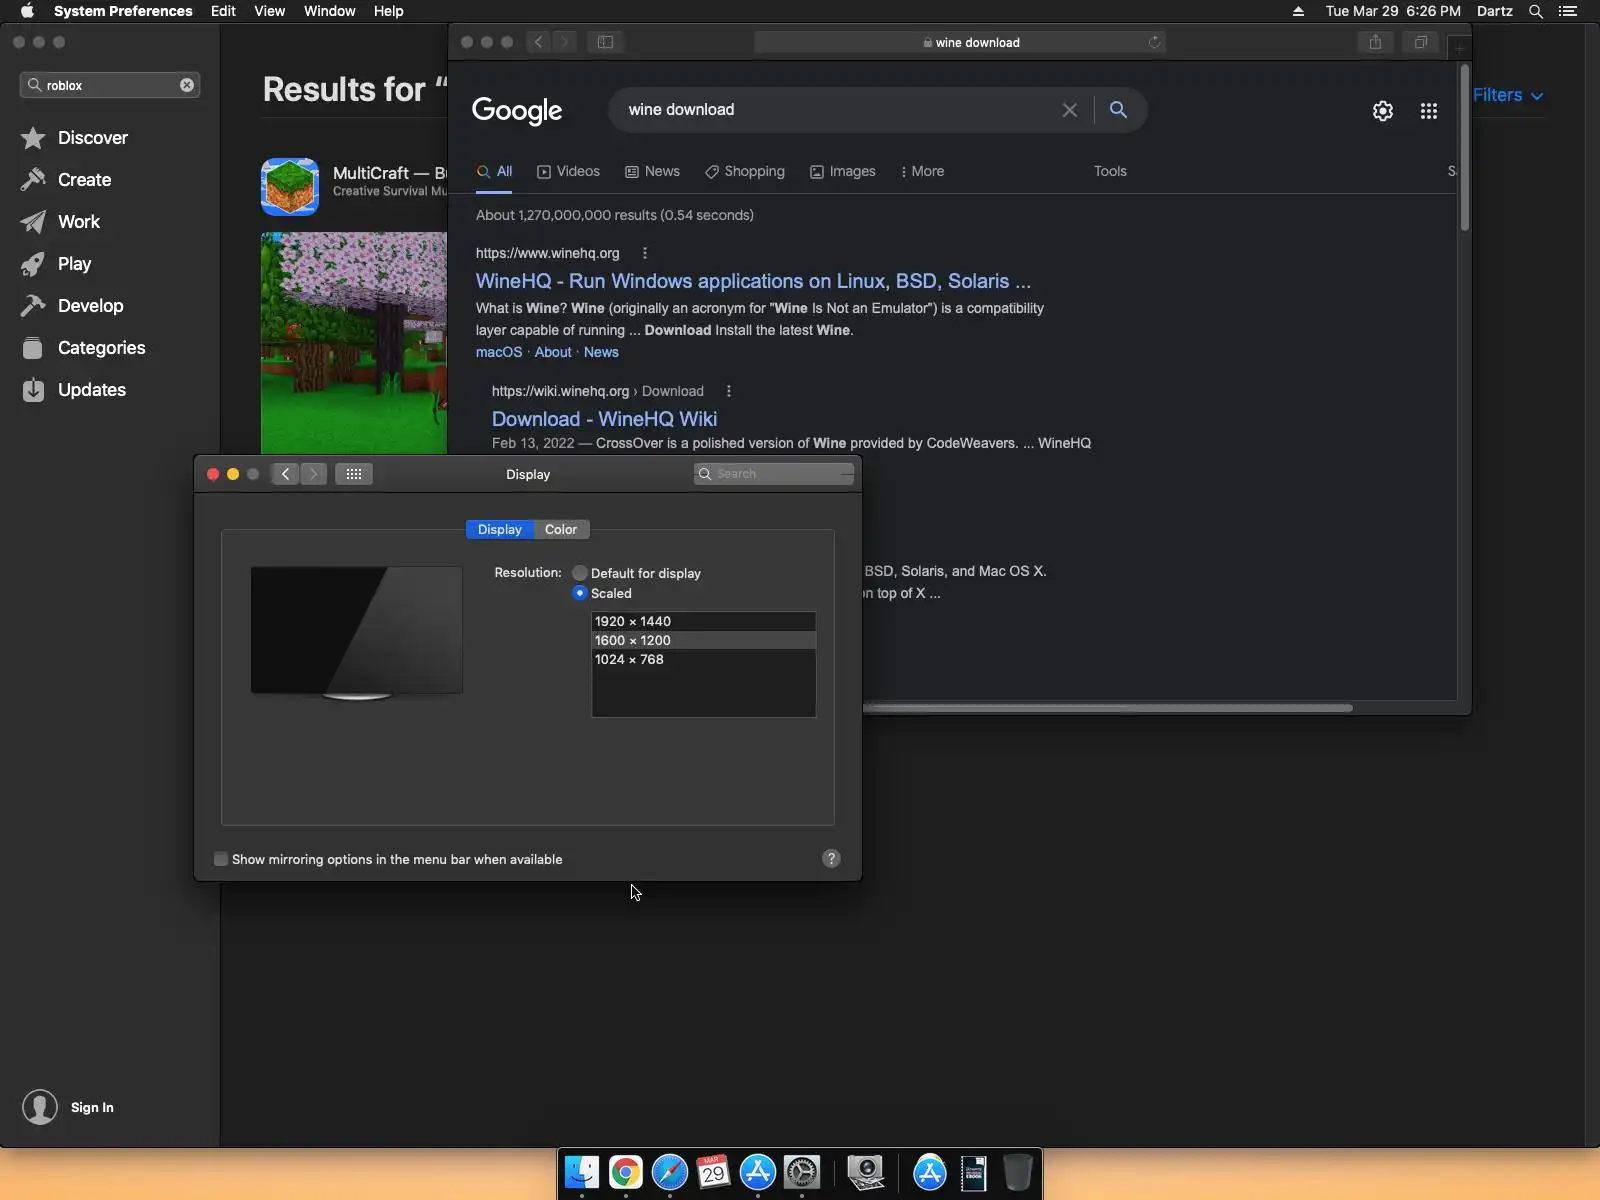Reload the wine download page in Safari

[1155, 42]
